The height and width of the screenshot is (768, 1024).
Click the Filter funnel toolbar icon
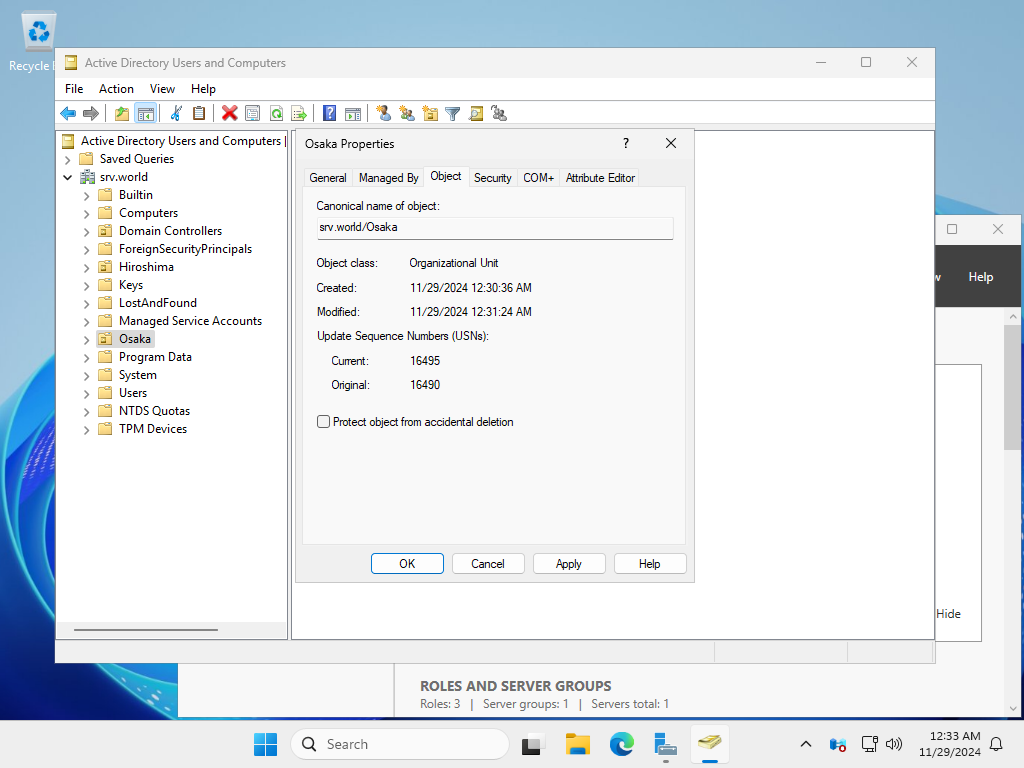(453, 113)
